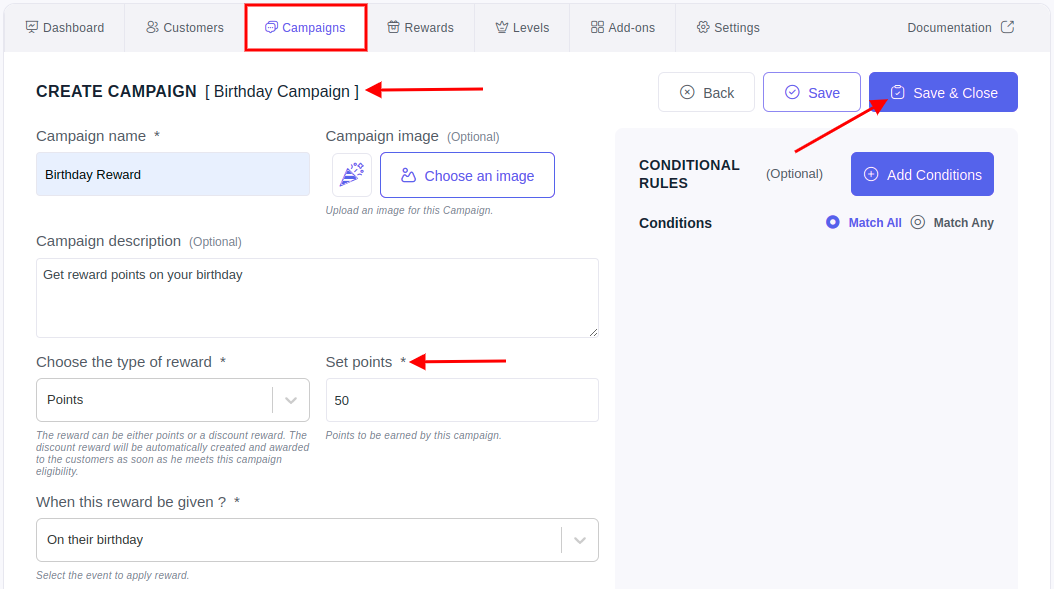Image resolution: width=1054 pixels, height=589 pixels.
Task: Select the Match Any radio button
Action: pyautogui.click(x=918, y=222)
